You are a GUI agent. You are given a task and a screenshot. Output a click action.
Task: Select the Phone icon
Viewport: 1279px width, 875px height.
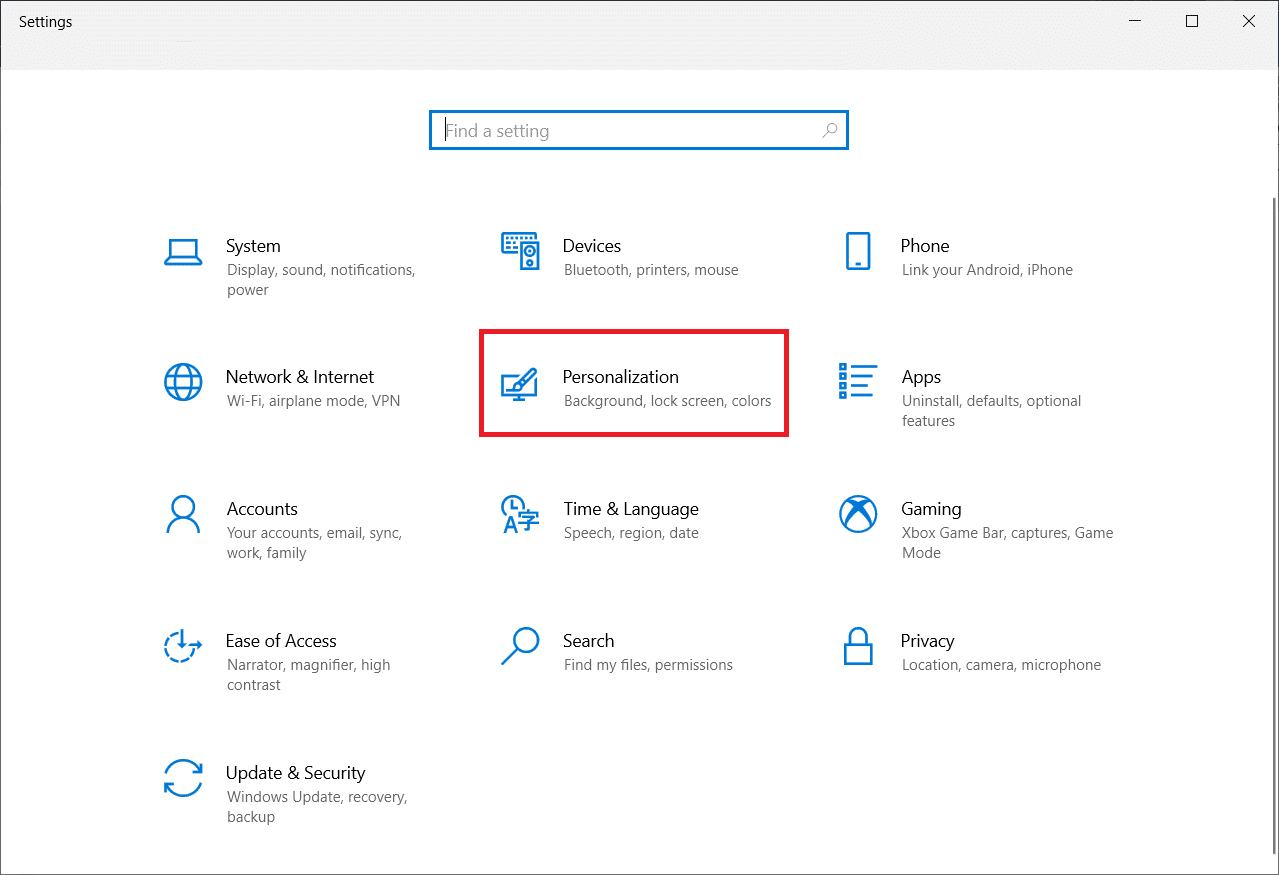tap(858, 251)
